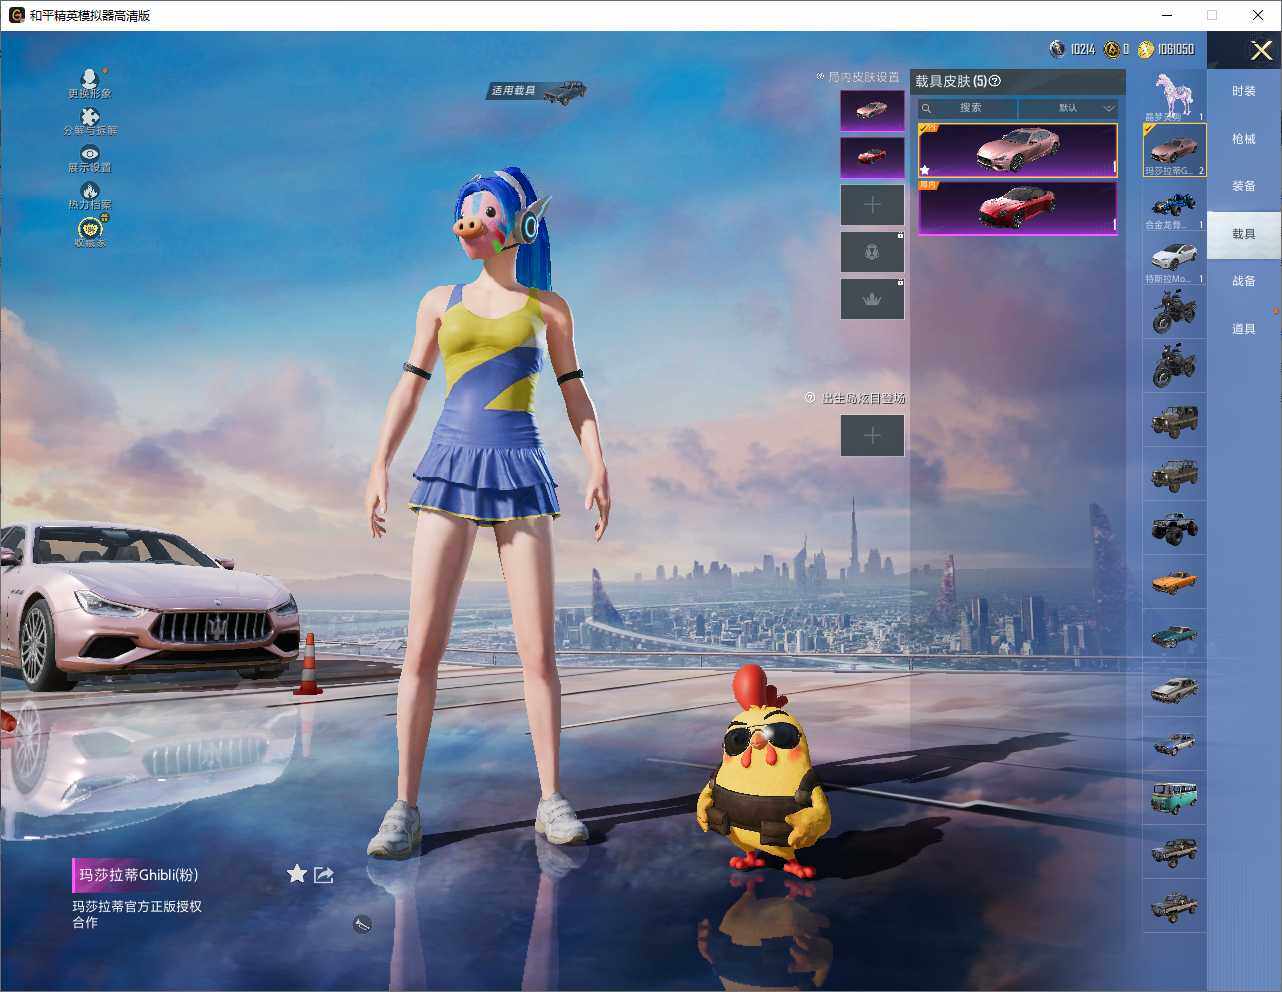Select the monster truck vehicle
This screenshot has width=1282, height=992.
tap(1175, 528)
